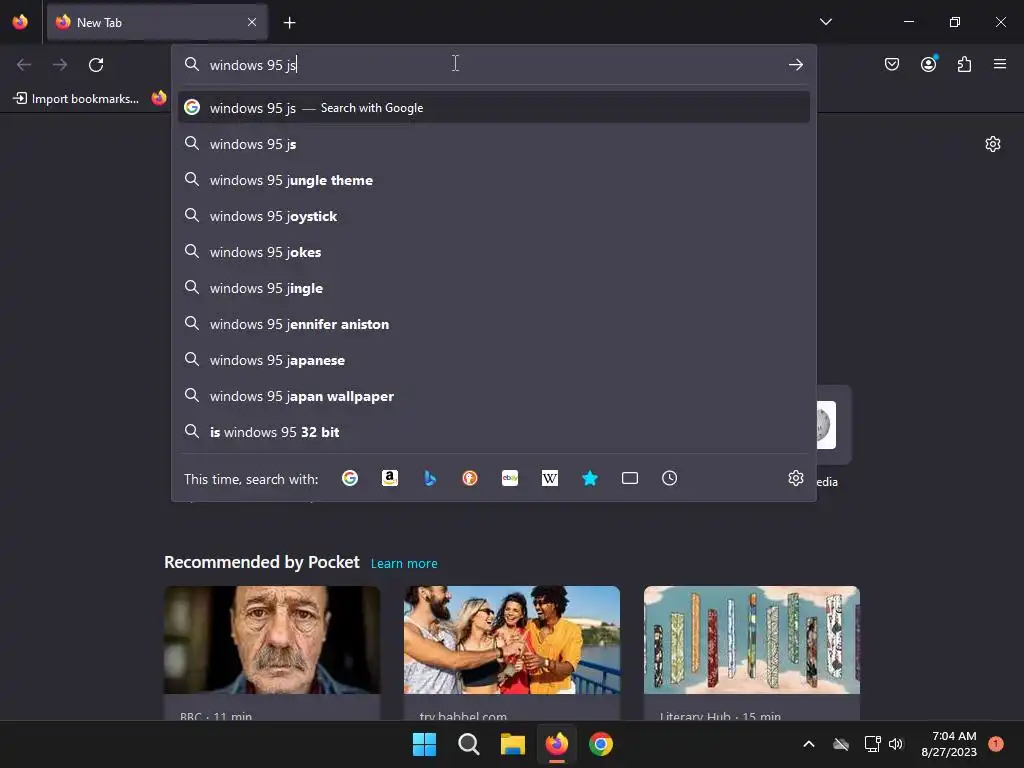1024x768 pixels.
Task: Search this time with Google icon
Action: click(350, 479)
